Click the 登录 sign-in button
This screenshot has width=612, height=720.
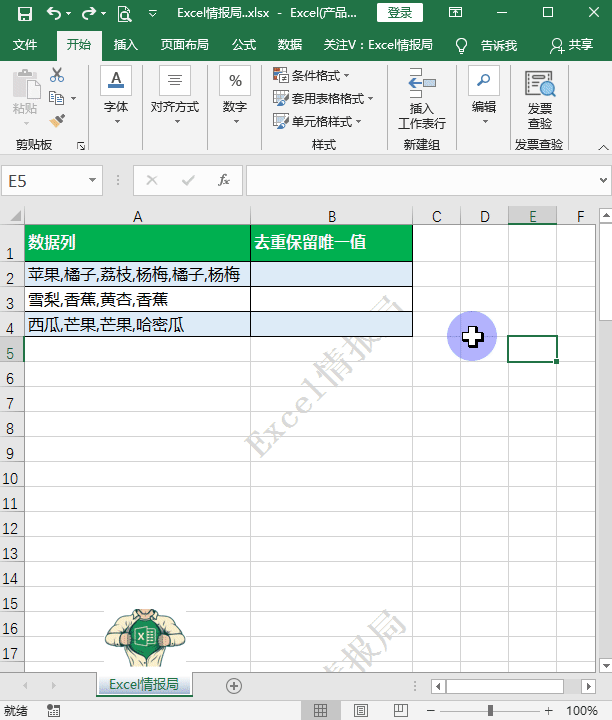coord(399,13)
